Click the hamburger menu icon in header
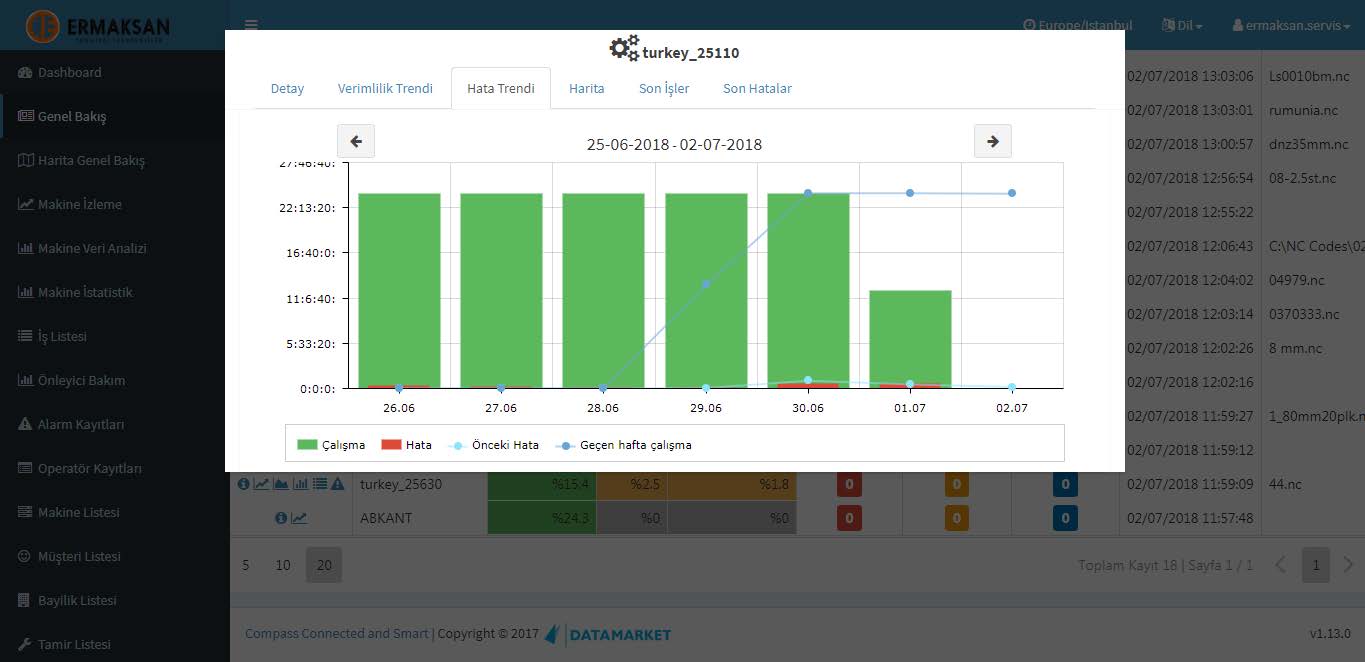 251,25
